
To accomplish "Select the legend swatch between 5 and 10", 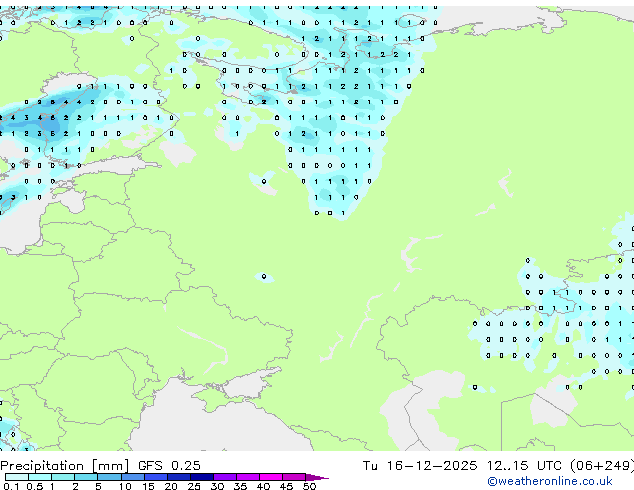I will pos(109,477).
